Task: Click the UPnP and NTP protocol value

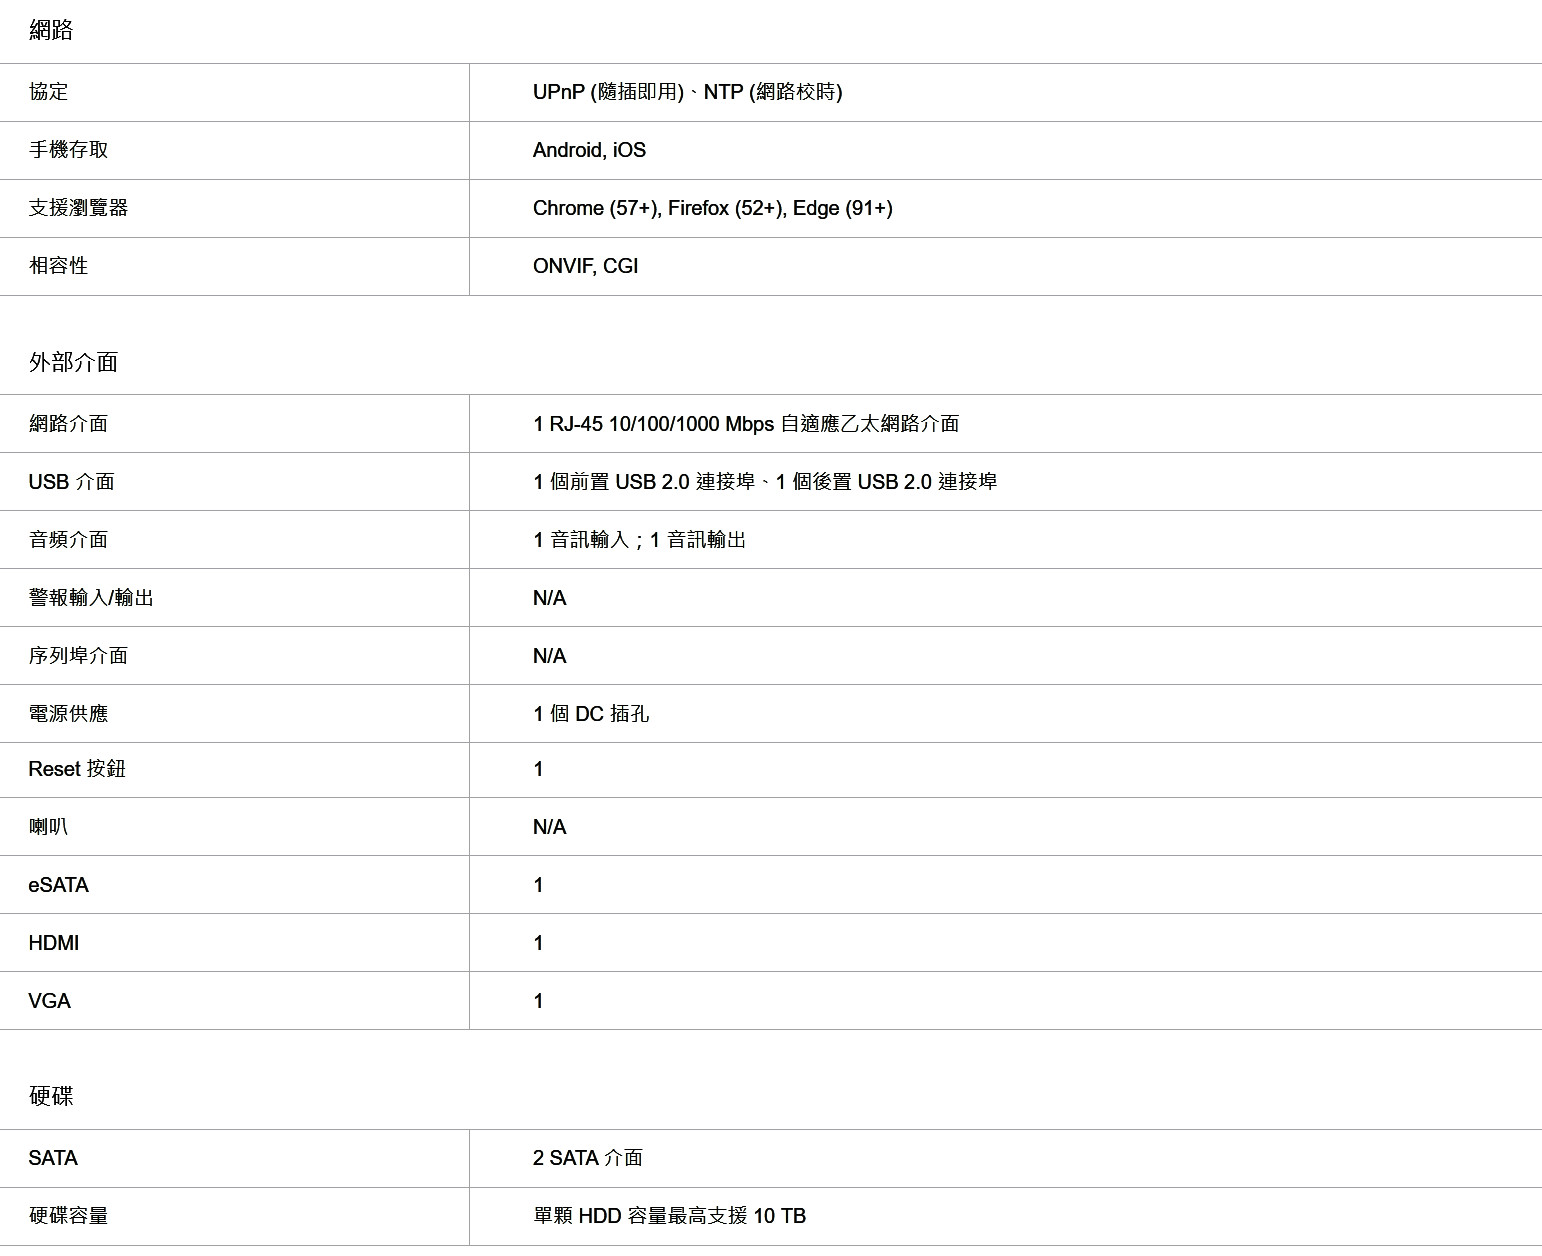Action: point(687,92)
